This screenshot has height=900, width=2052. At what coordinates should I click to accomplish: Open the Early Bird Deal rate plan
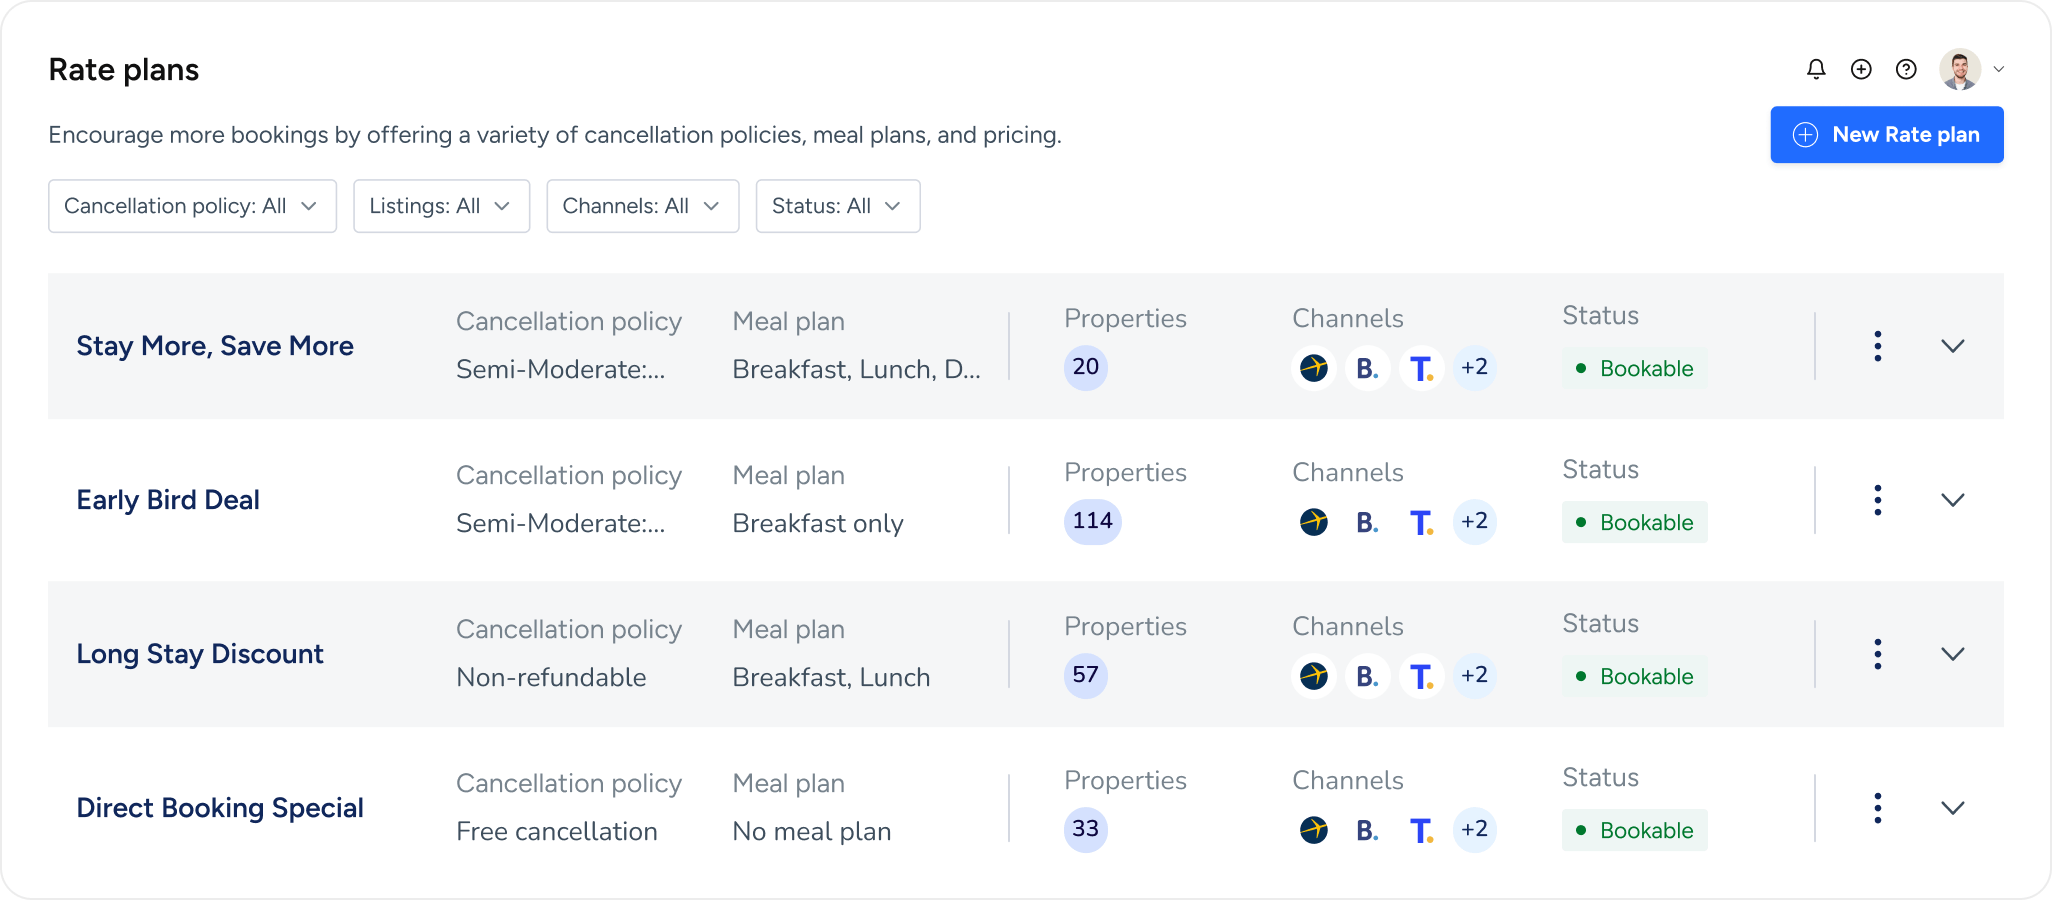click(168, 500)
